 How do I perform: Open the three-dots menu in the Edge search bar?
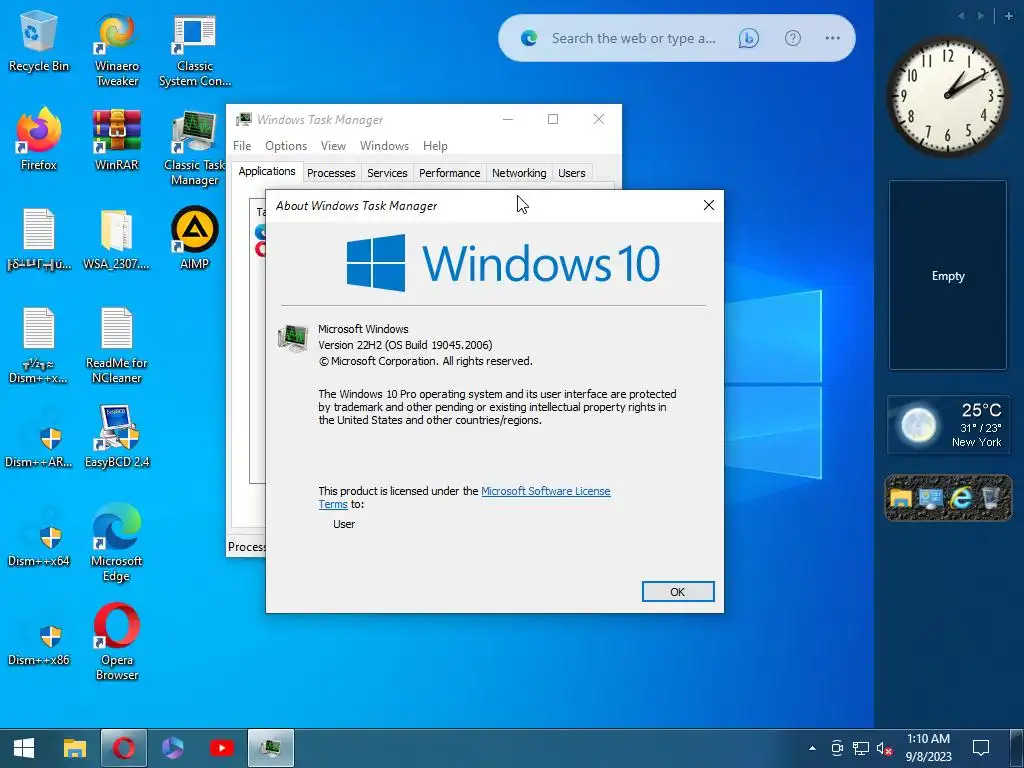pyautogui.click(x=832, y=39)
